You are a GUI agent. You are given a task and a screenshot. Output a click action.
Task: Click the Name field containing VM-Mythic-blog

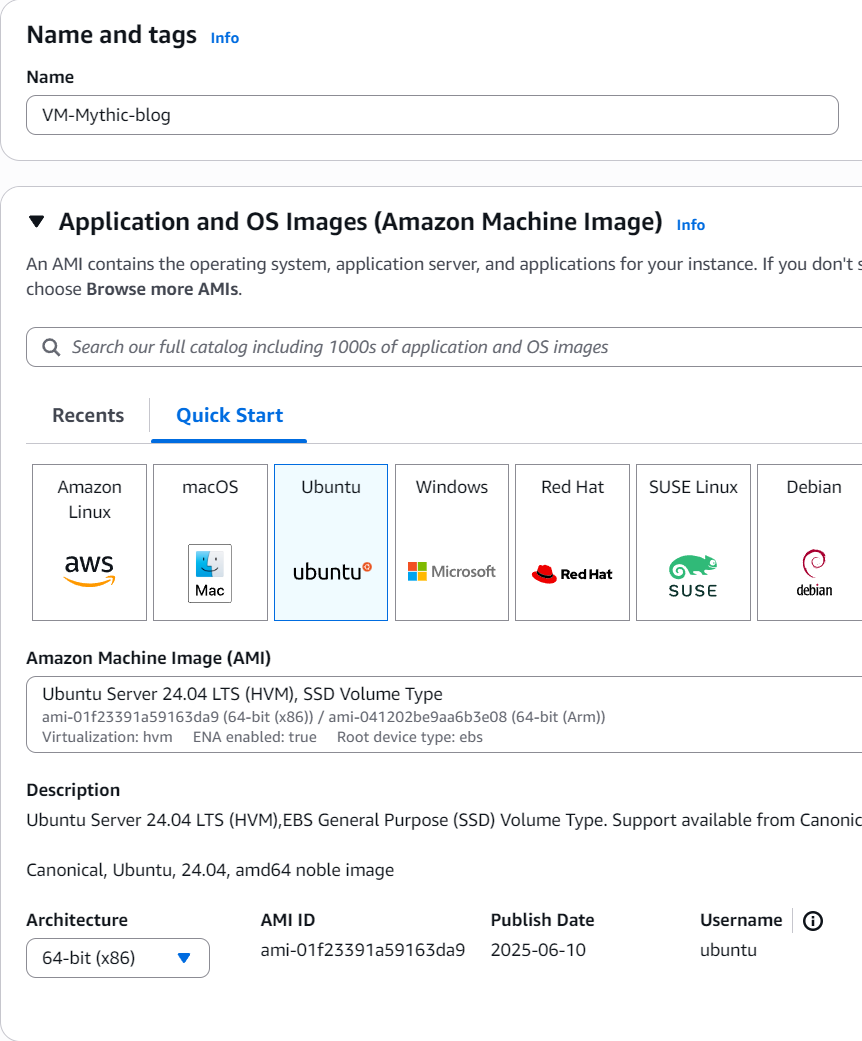[432, 115]
